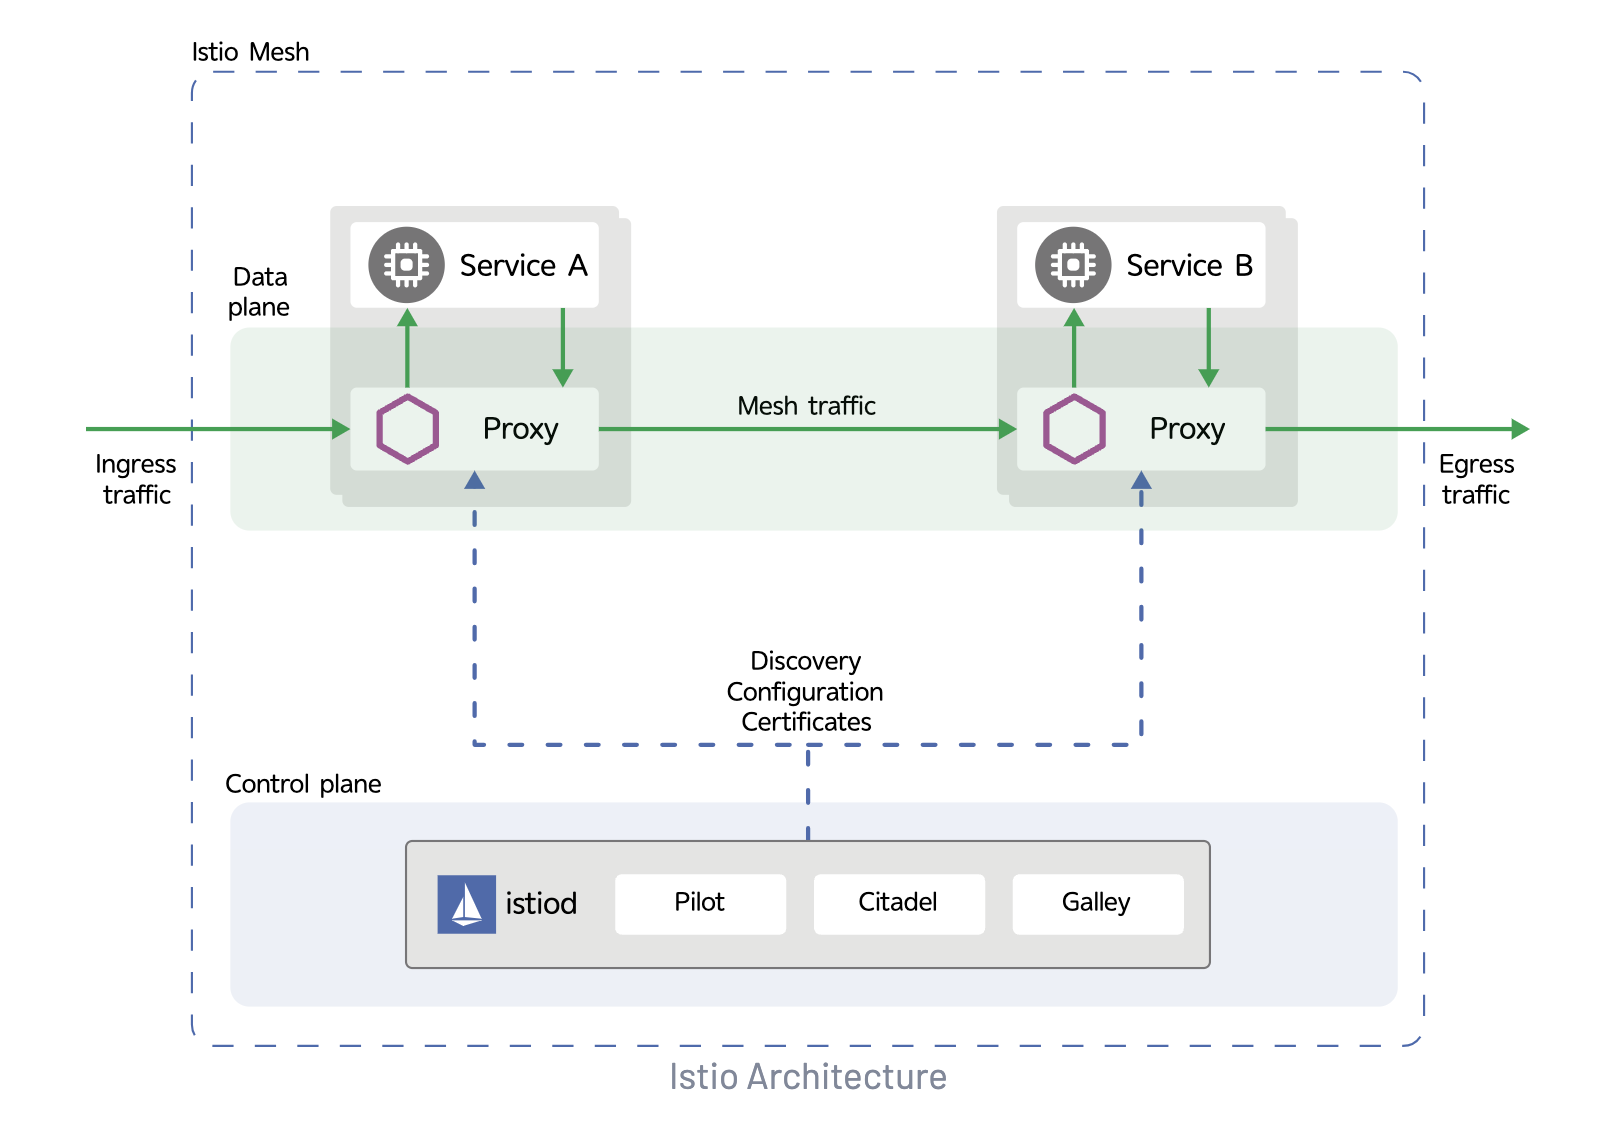
Task: Select the Galley component box
Action: point(1098,904)
